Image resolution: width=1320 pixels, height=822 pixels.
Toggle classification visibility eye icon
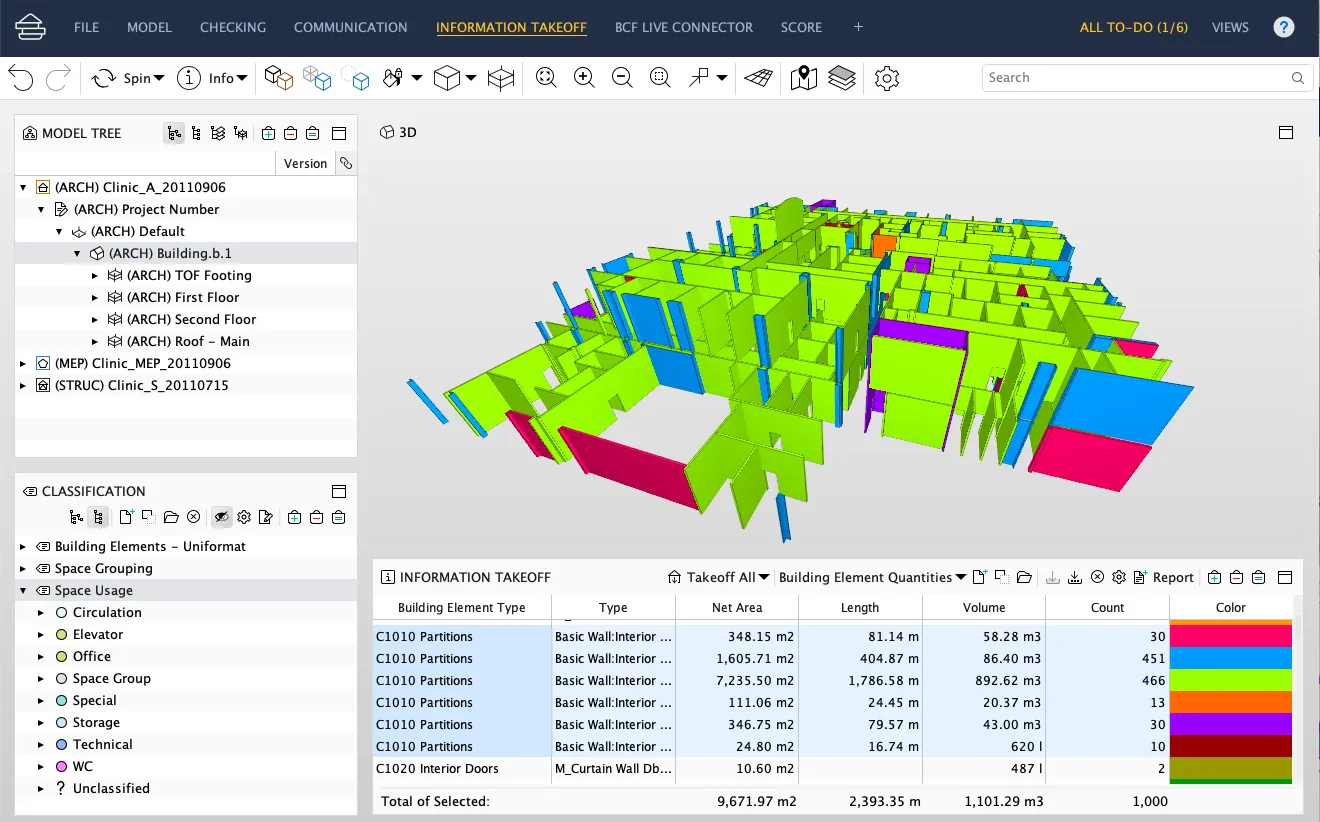222,517
